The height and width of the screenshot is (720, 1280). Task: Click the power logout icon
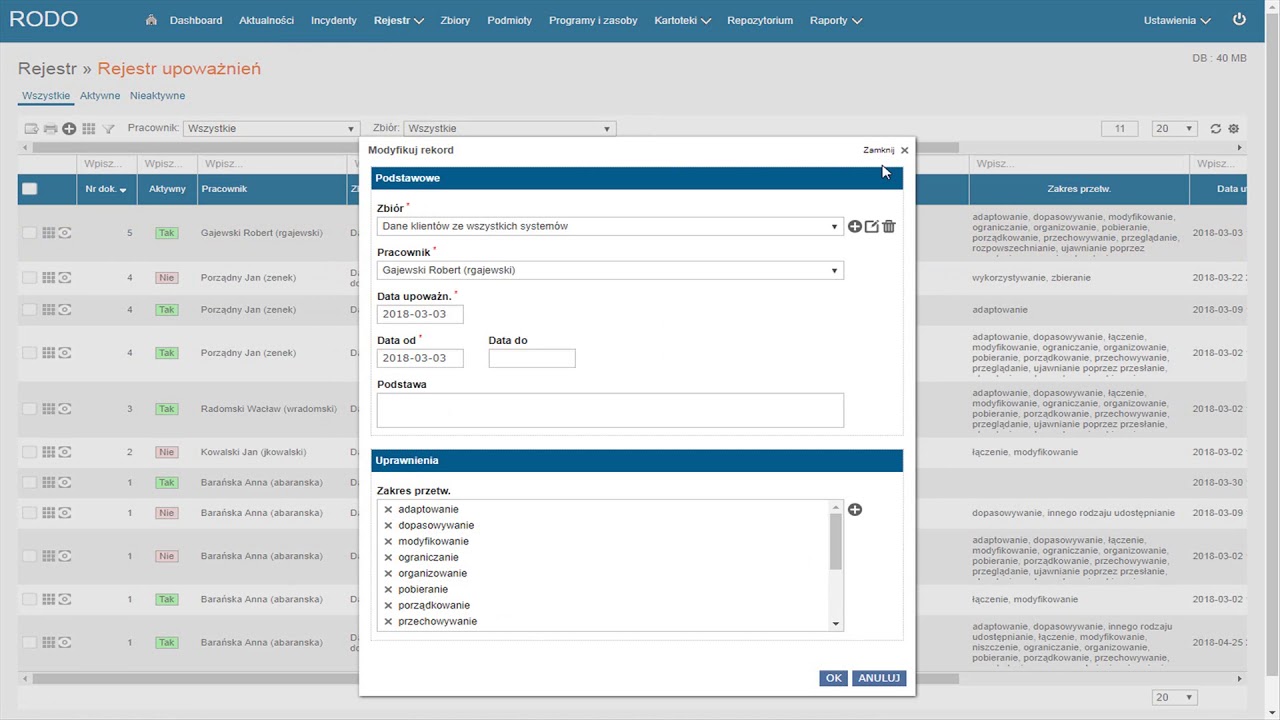[x=1240, y=19]
